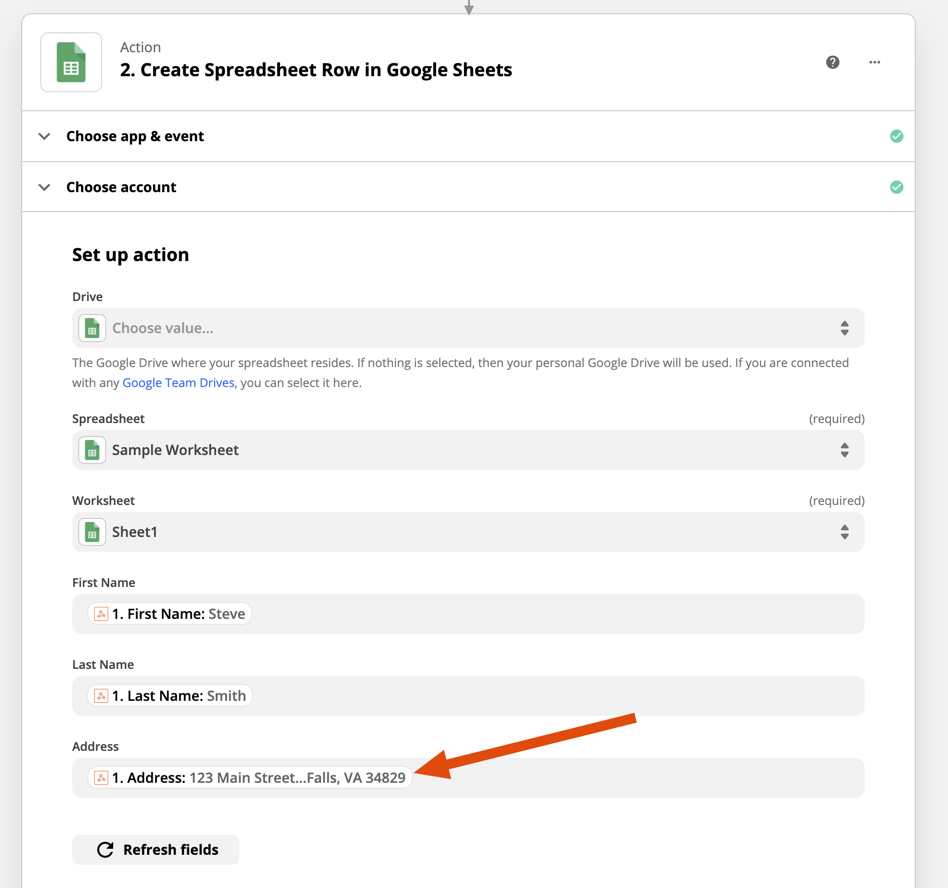Click the Address field label

(x=96, y=747)
